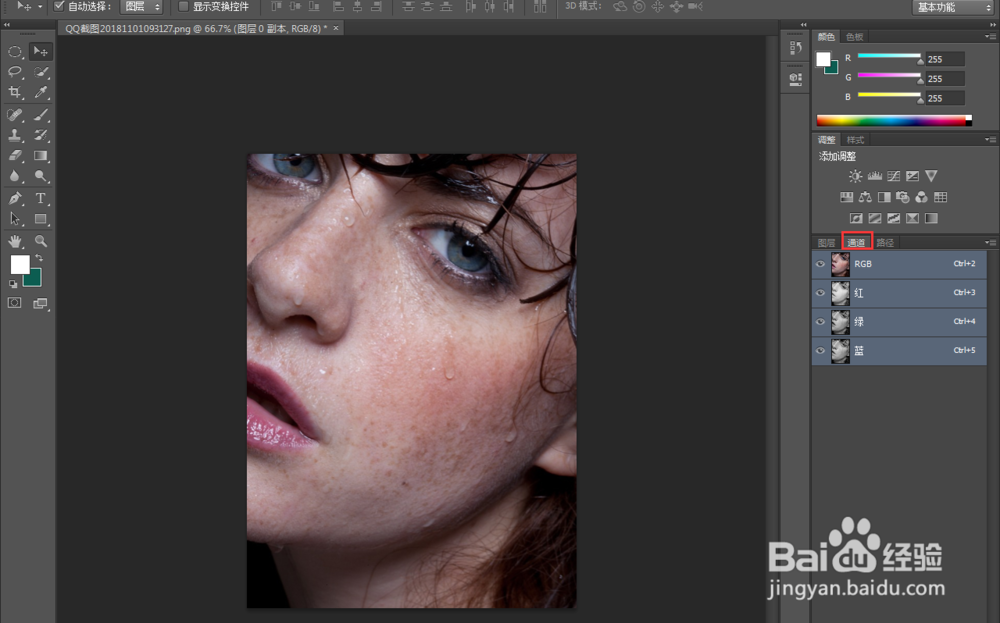This screenshot has height=623, width=1000.
Task: Switch to the 样式 tab
Action: coord(855,140)
